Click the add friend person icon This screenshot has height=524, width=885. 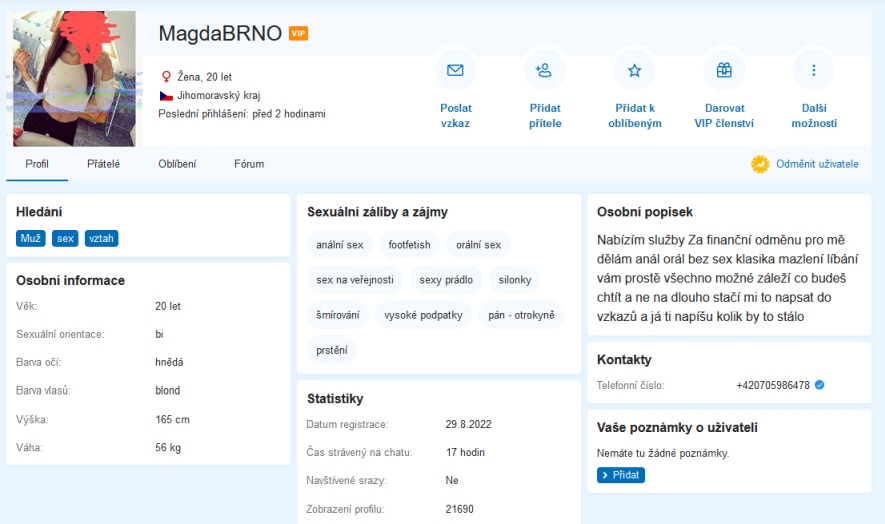544,70
